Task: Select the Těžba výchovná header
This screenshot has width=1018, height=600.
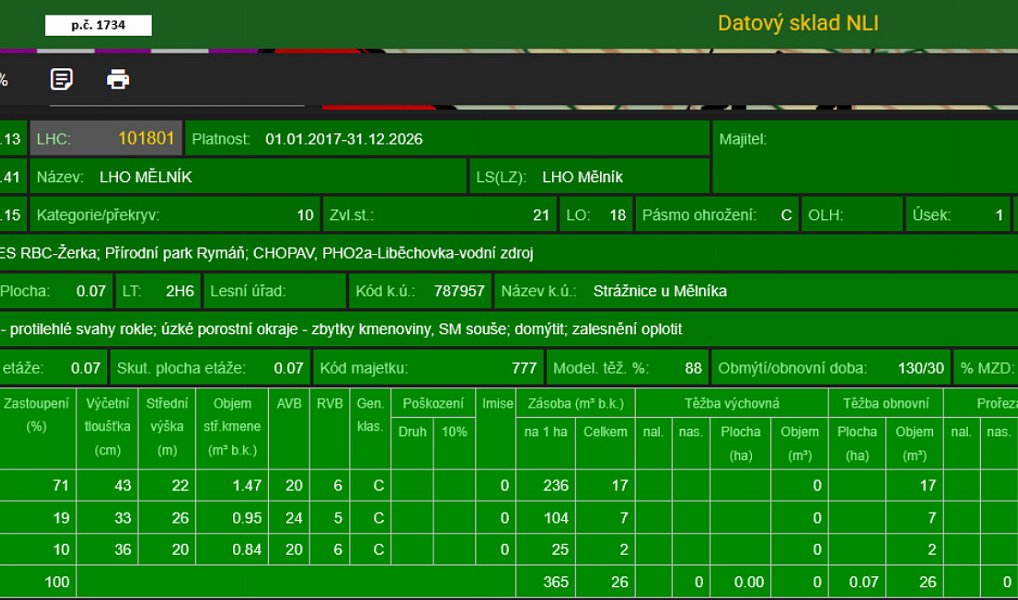Action: [732, 403]
